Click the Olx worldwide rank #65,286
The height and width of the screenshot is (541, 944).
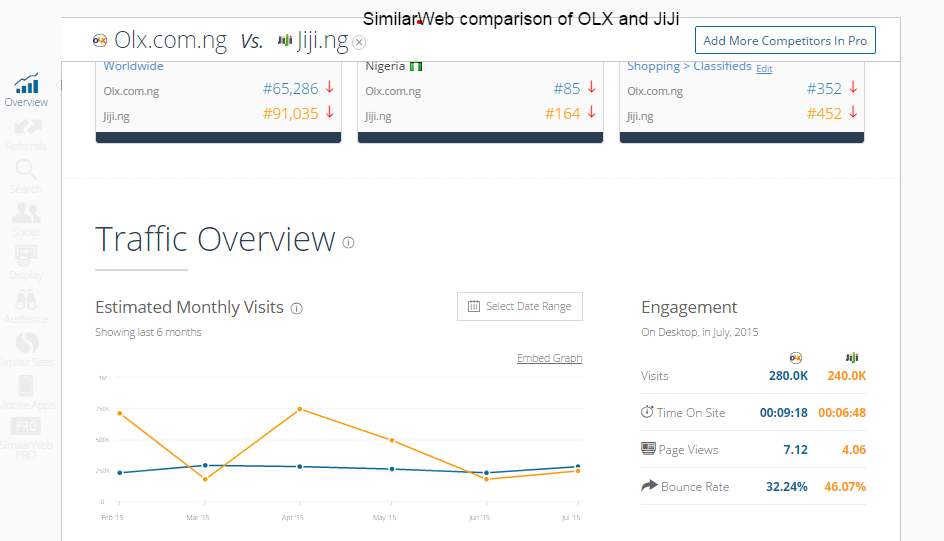[290, 88]
